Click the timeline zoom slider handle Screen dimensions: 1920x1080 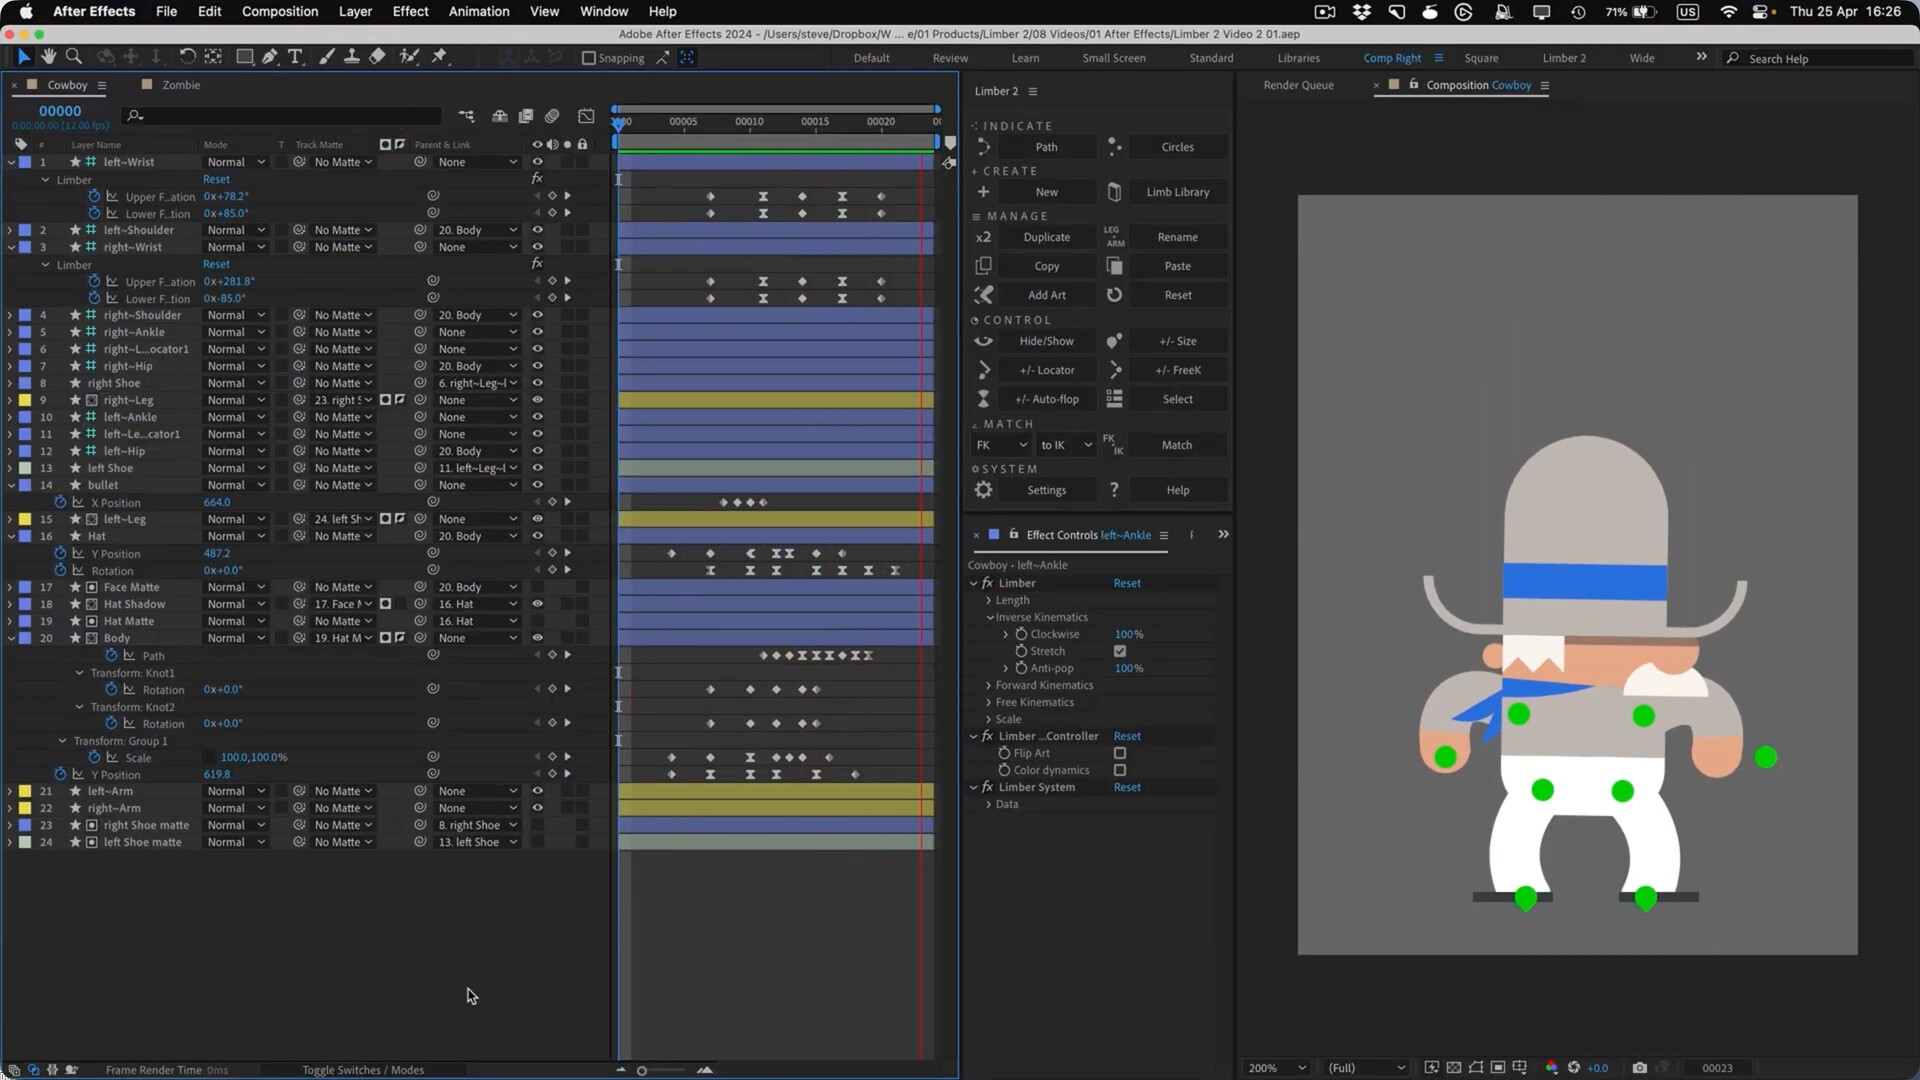pyautogui.click(x=642, y=1070)
